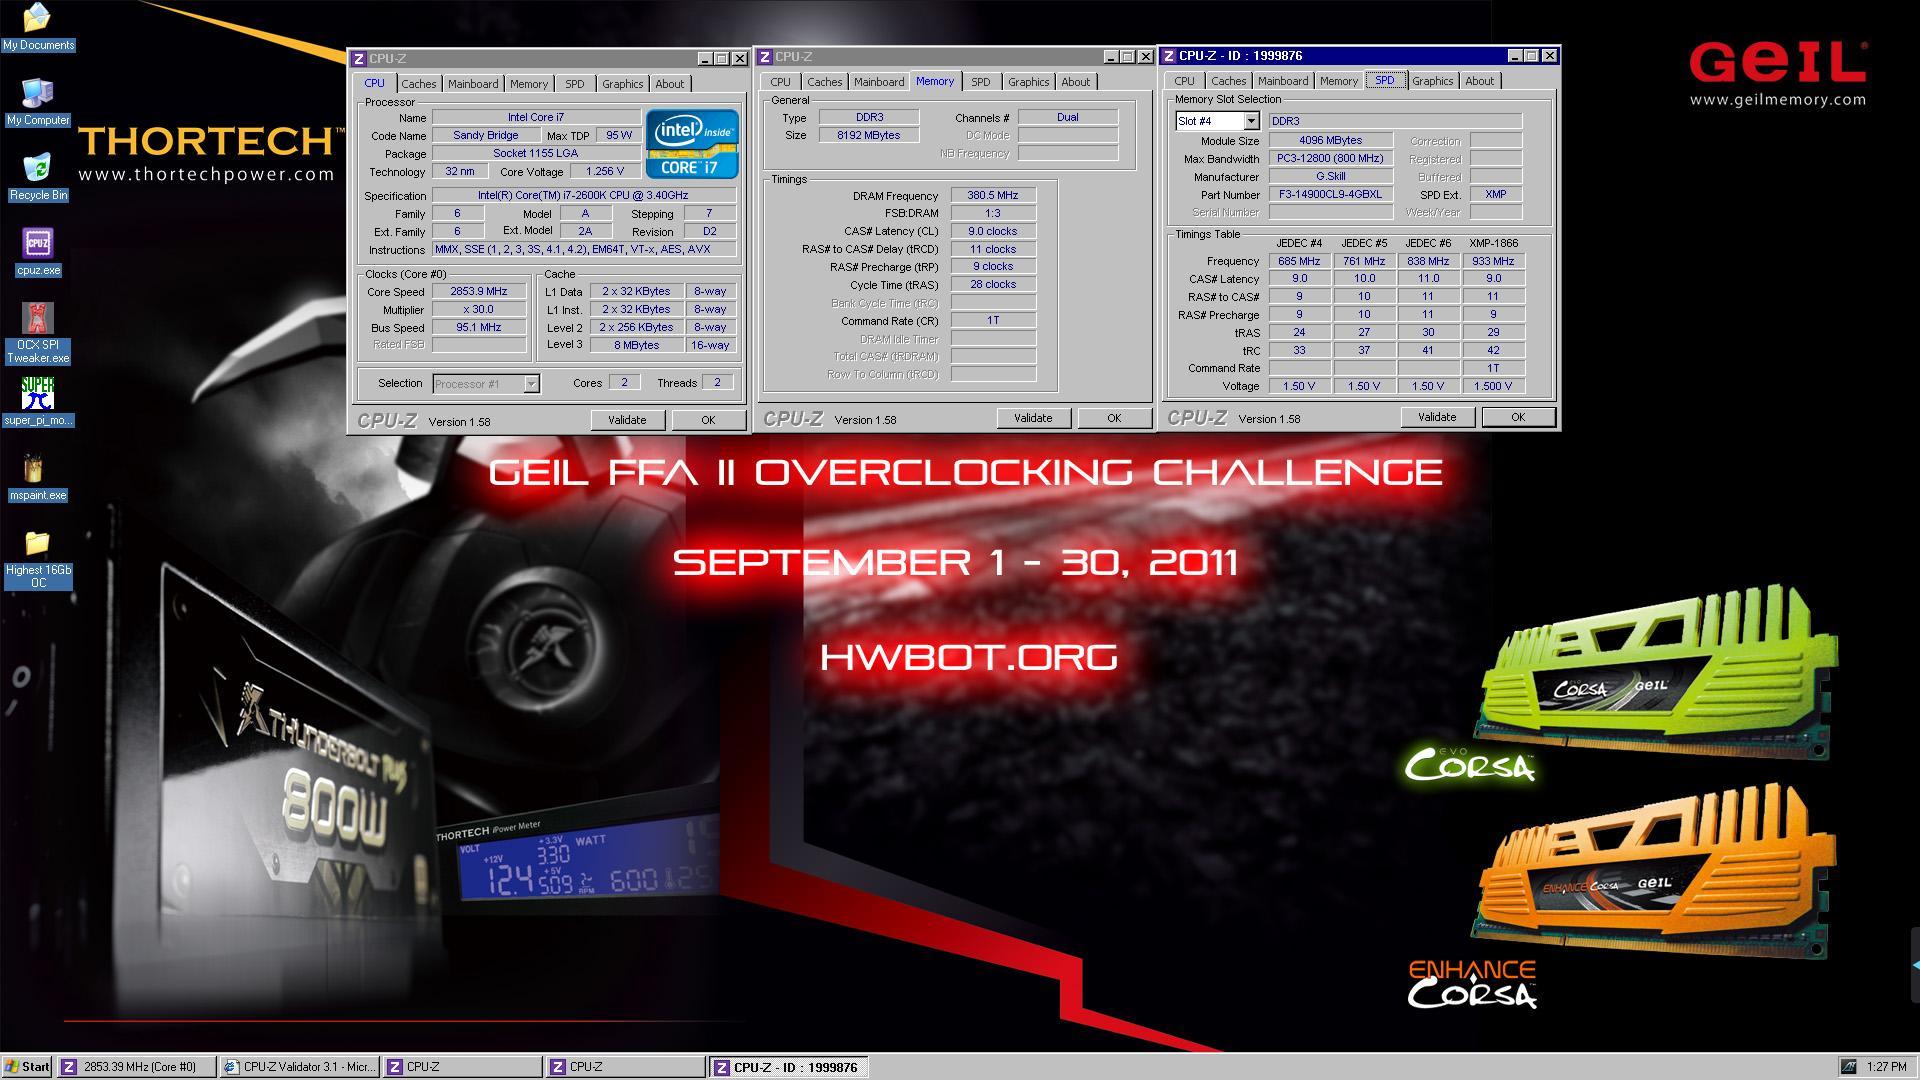Click the Channels # Dual value
The width and height of the screenshot is (1920, 1080).
[1068, 117]
